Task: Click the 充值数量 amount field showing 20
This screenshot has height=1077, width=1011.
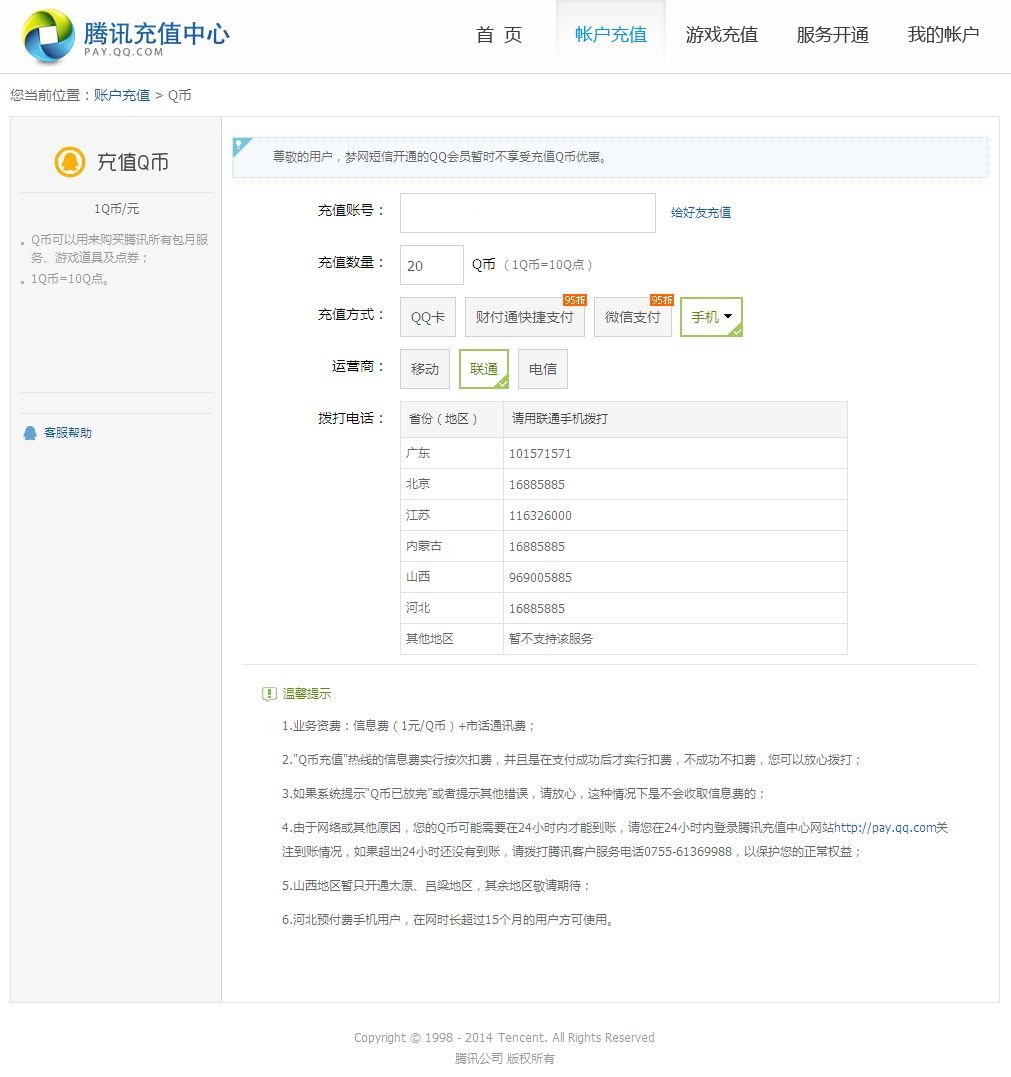Action: click(431, 265)
